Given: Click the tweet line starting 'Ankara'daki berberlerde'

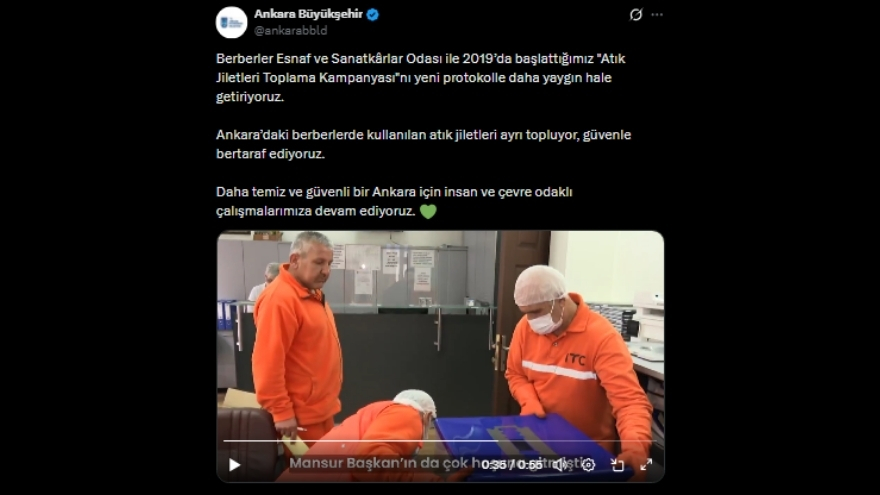Looking at the screenshot, I should point(424,144).
